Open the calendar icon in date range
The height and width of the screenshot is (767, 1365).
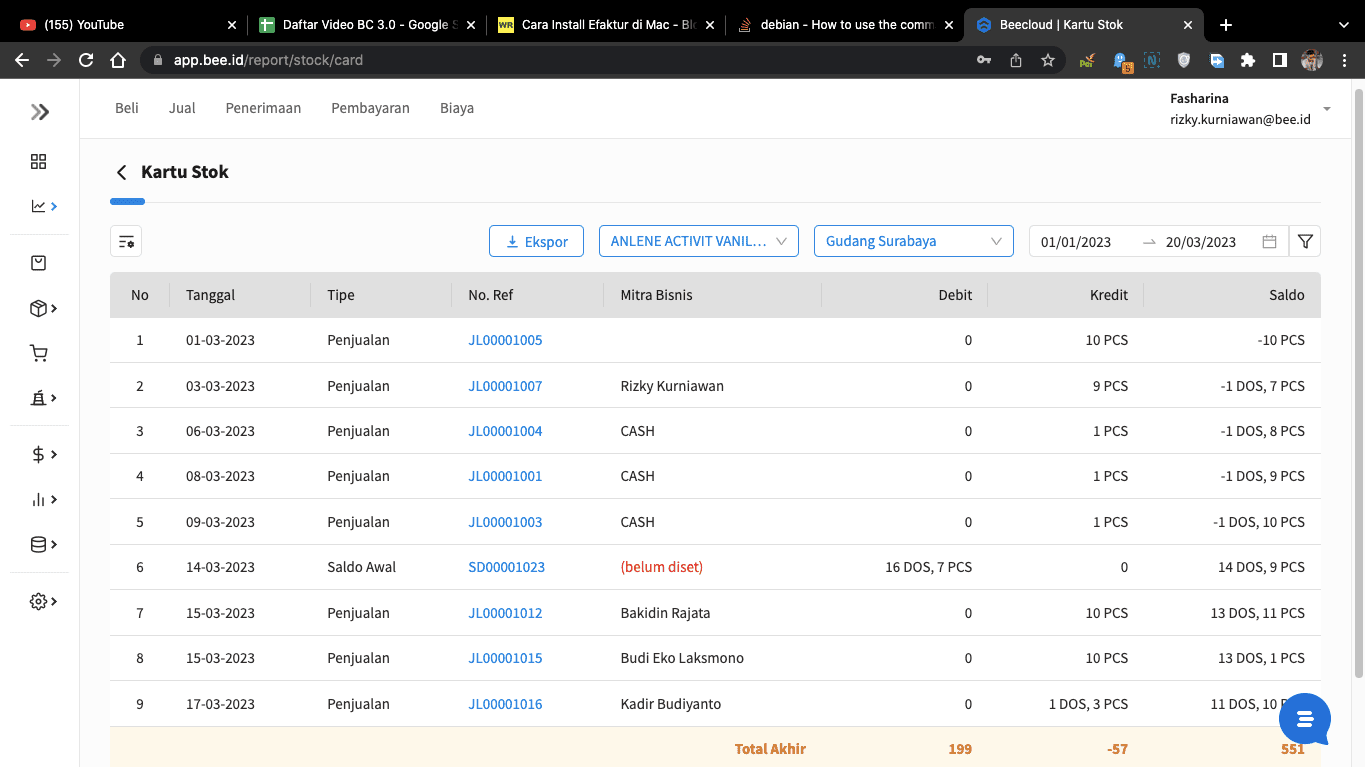click(1269, 241)
